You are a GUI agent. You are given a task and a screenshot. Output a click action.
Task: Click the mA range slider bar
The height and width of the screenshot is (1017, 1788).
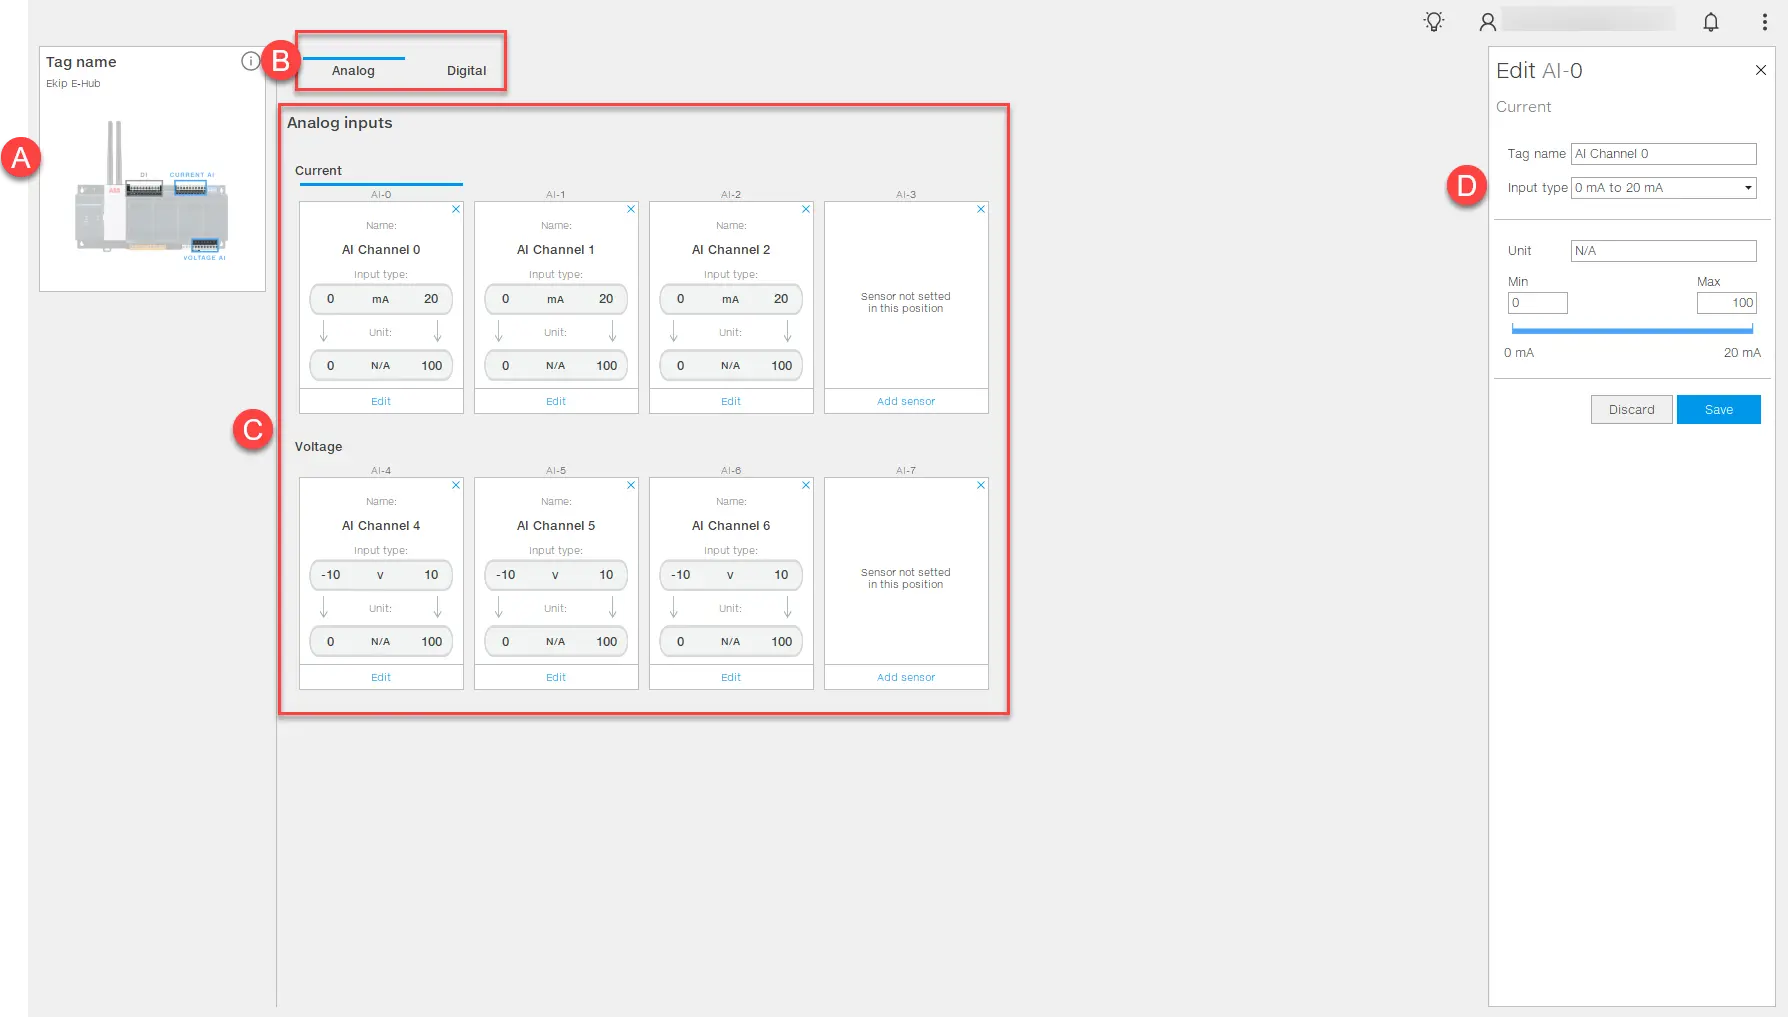1632,329
